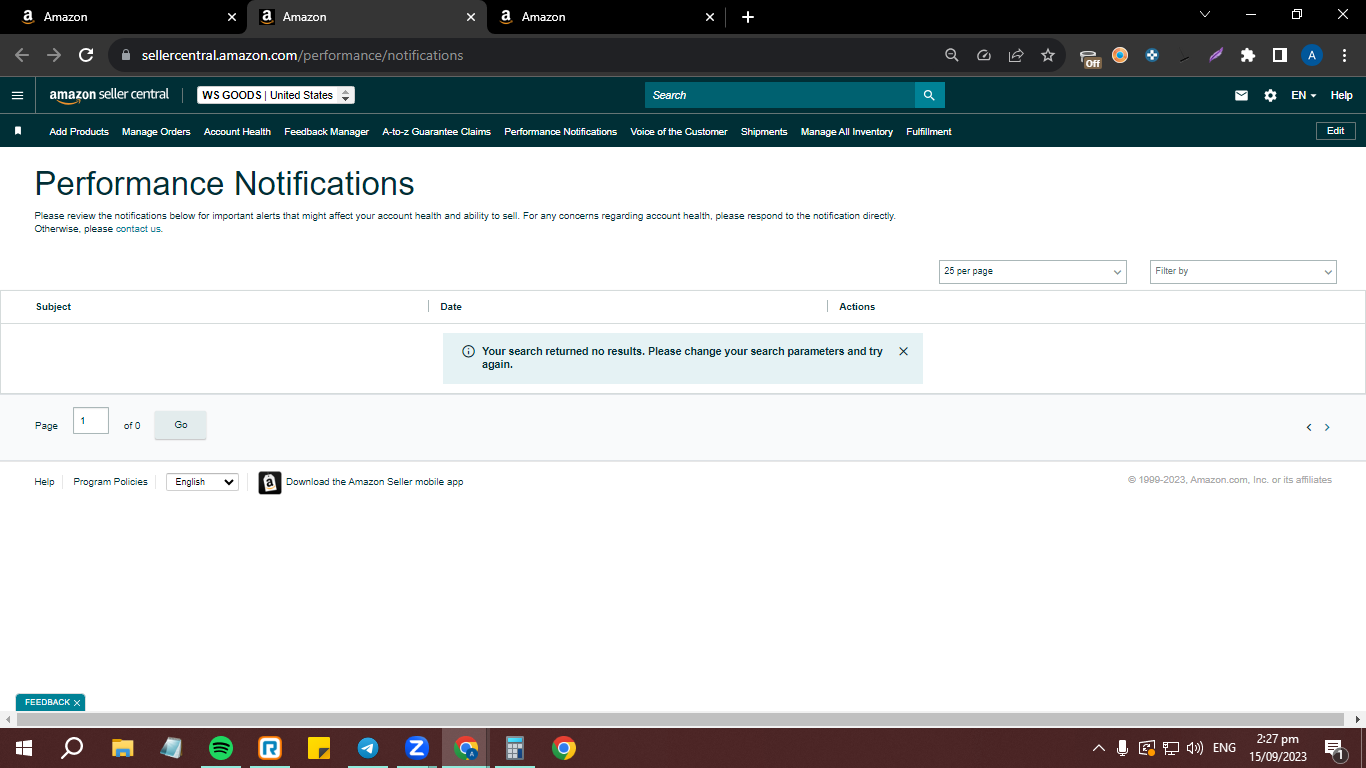1366x768 pixels.
Task: Open Shipments menu item
Action: click(764, 132)
